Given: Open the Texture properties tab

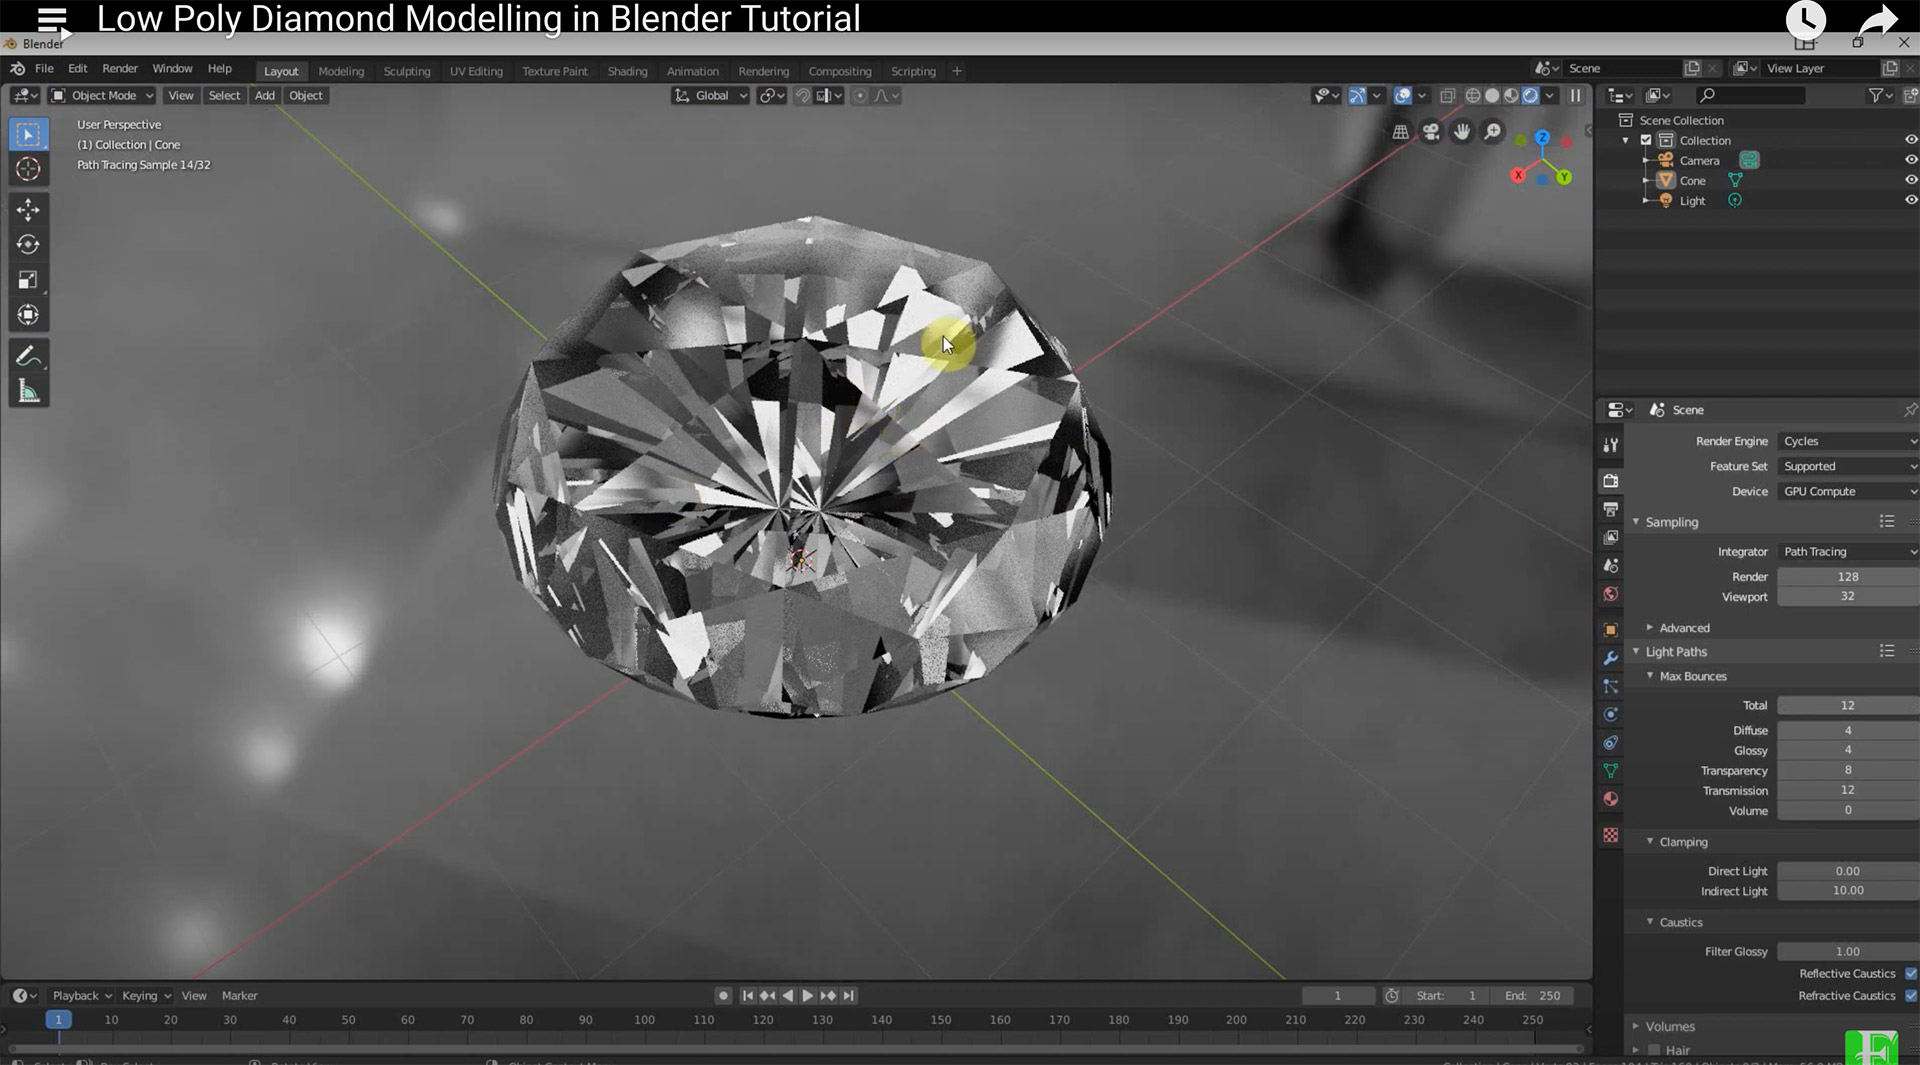Looking at the screenshot, I should click(x=1610, y=835).
